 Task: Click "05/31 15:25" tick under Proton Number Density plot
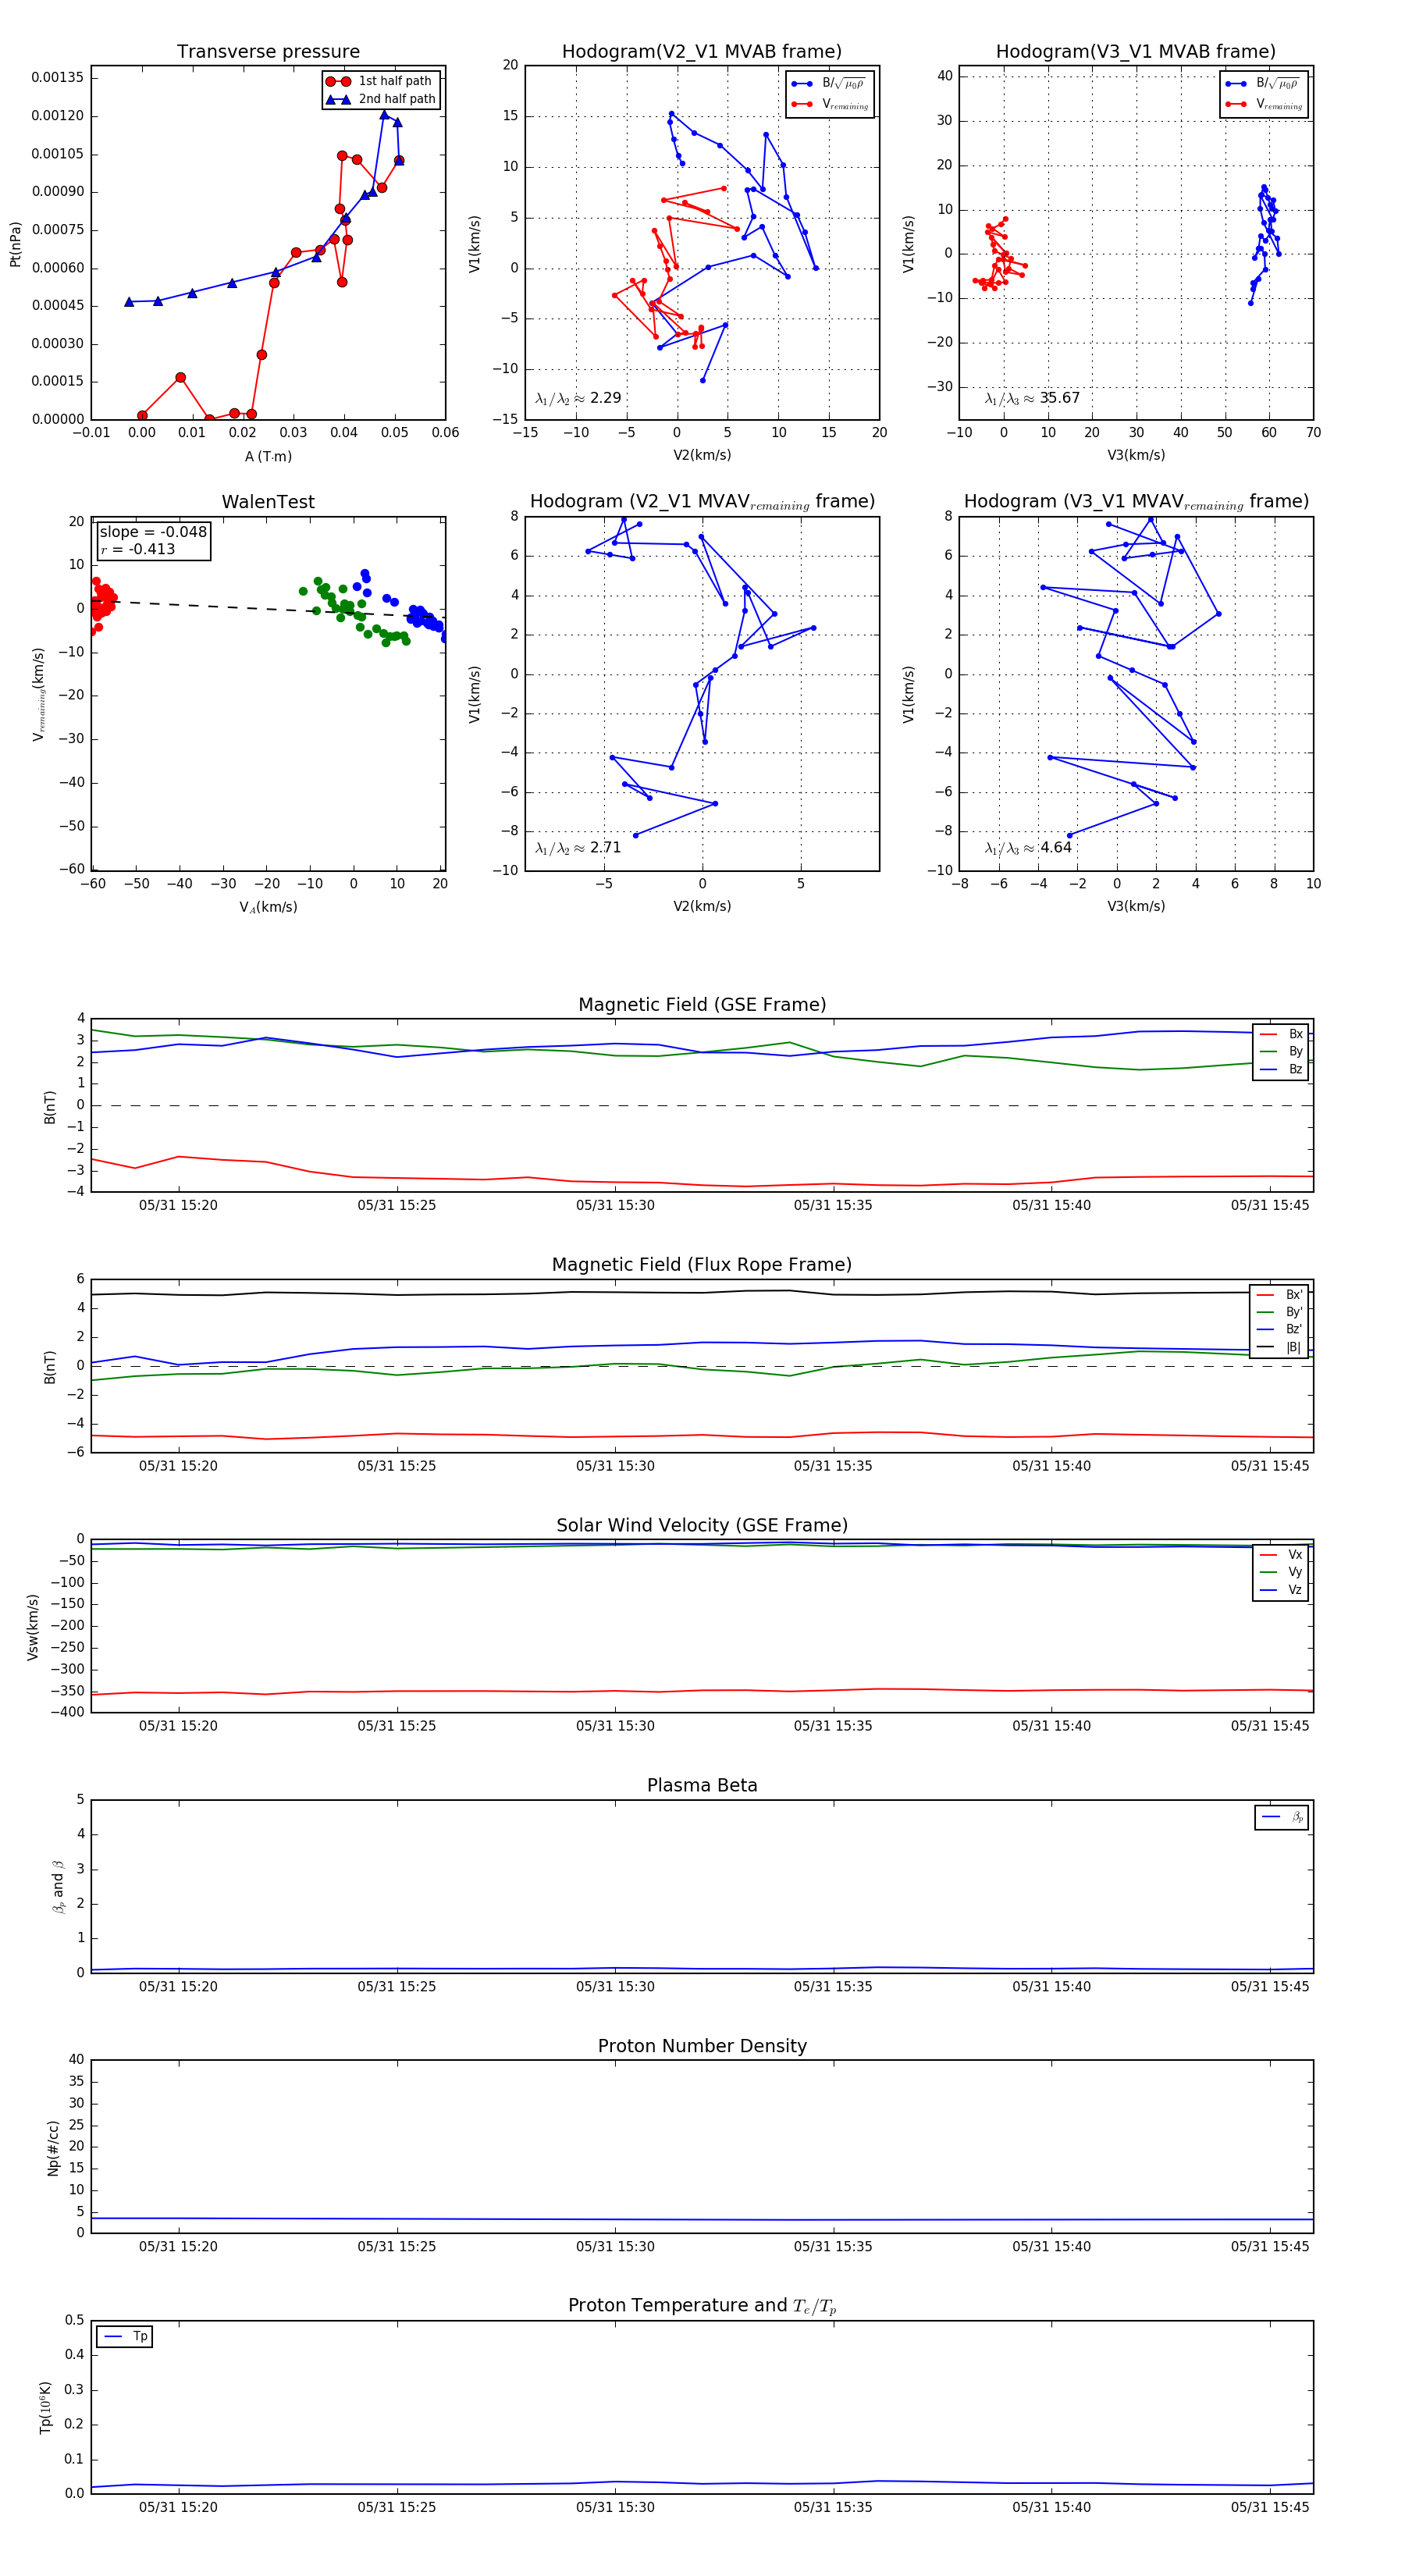pyautogui.click(x=397, y=2247)
